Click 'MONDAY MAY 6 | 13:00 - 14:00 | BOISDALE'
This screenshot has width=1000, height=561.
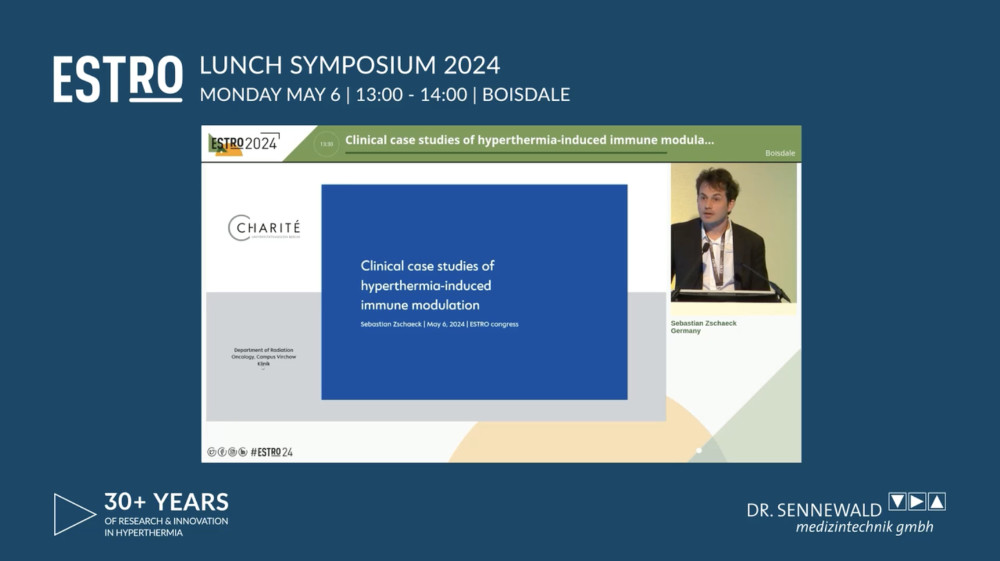[385, 94]
